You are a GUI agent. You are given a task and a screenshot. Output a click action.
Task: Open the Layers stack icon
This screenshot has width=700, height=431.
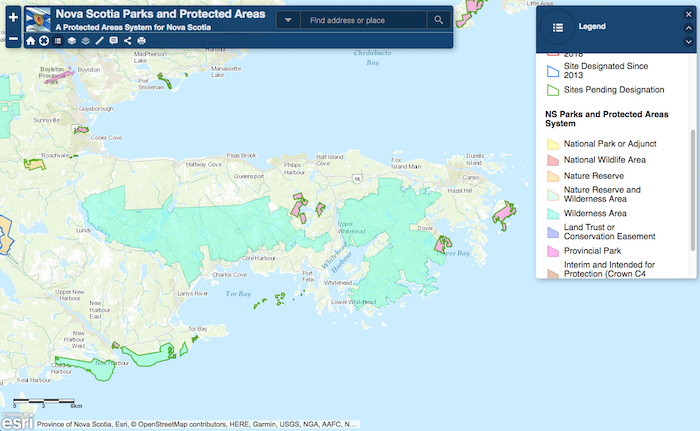pos(72,41)
